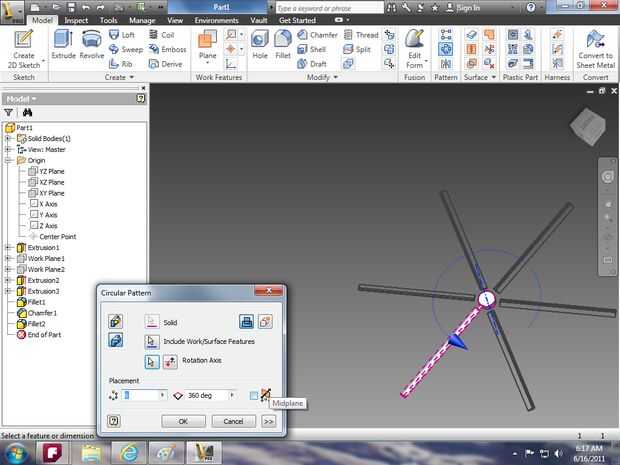
Task: Activate the Rotation Axis selector
Action: [x=152, y=361]
